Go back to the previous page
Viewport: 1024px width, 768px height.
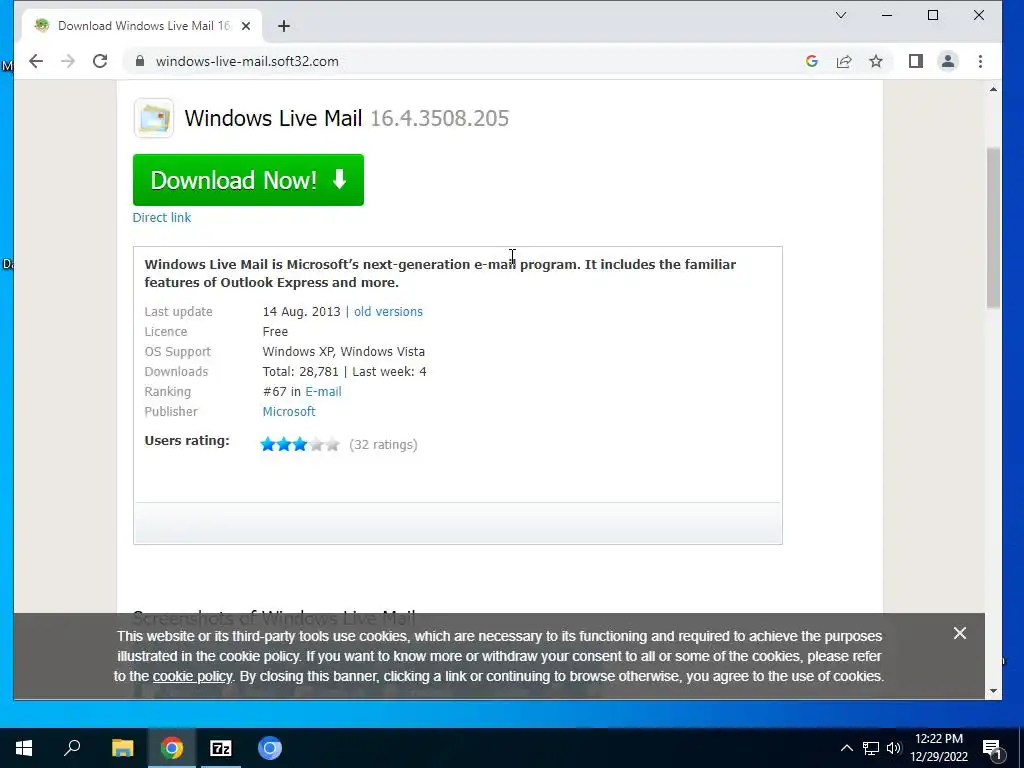pos(36,61)
